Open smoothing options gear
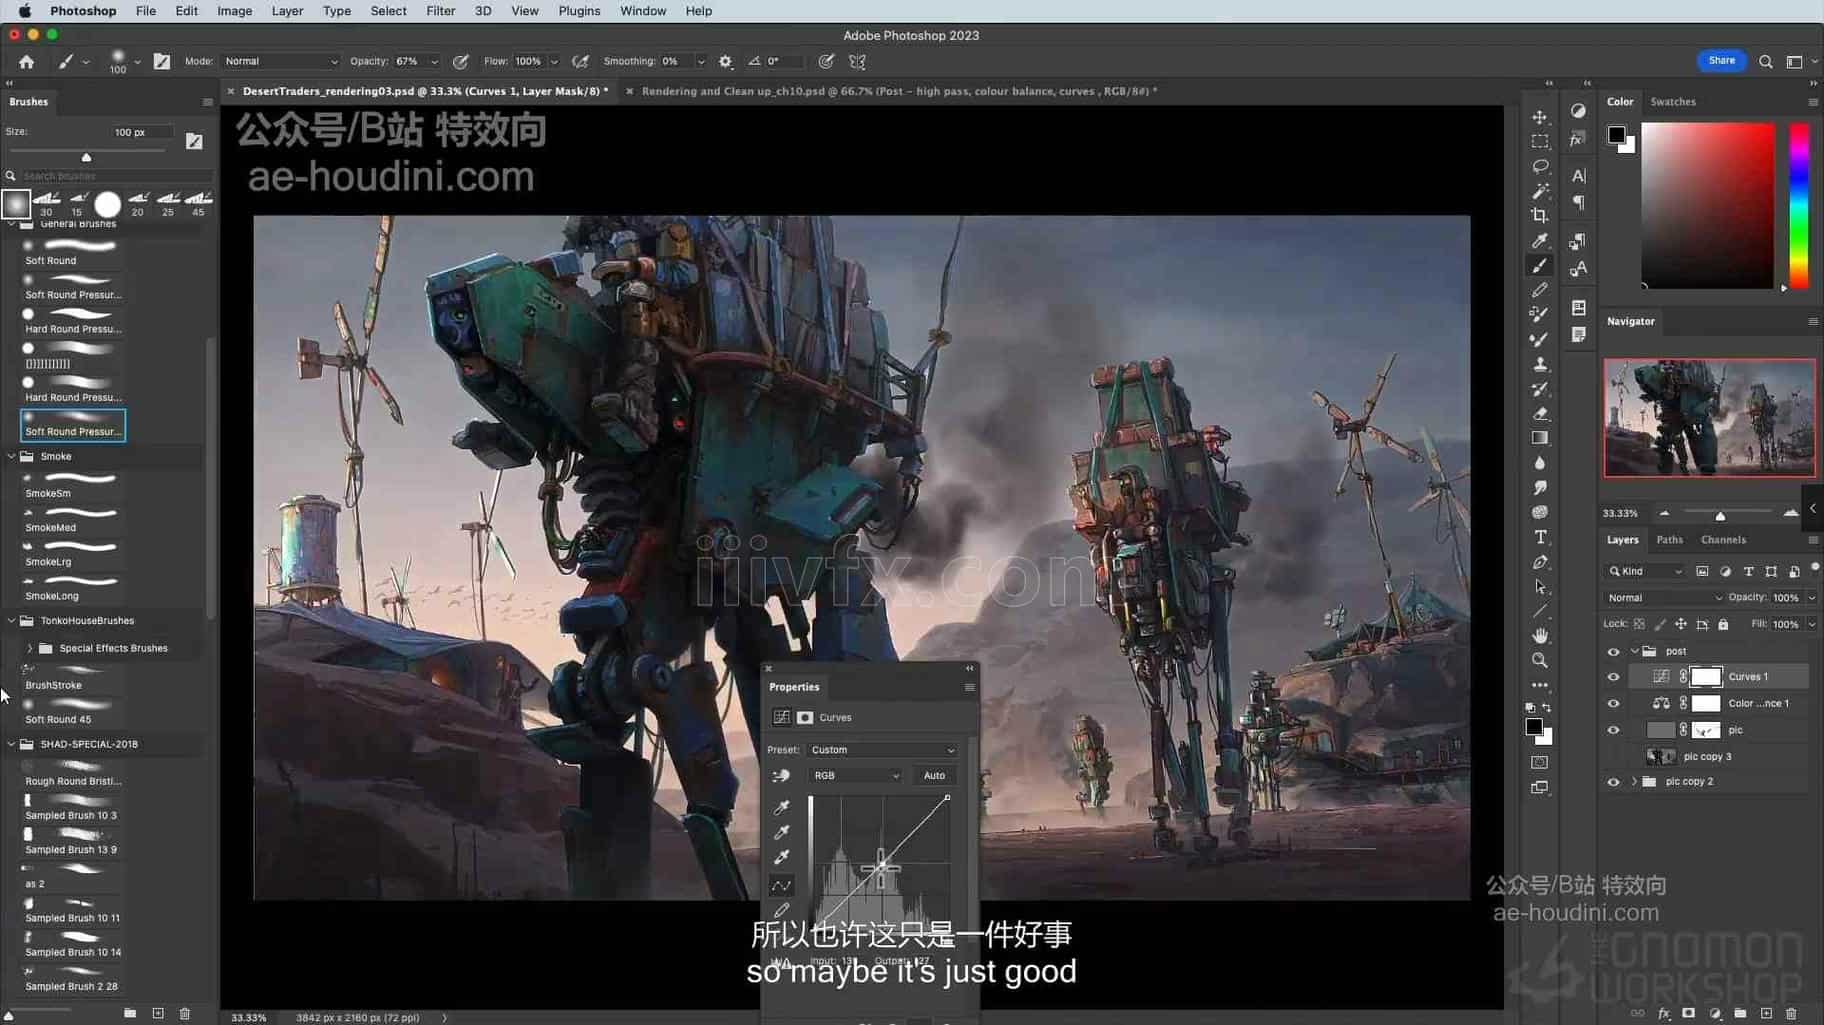This screenshot has width=1824, height=1025. click(726, 61)
